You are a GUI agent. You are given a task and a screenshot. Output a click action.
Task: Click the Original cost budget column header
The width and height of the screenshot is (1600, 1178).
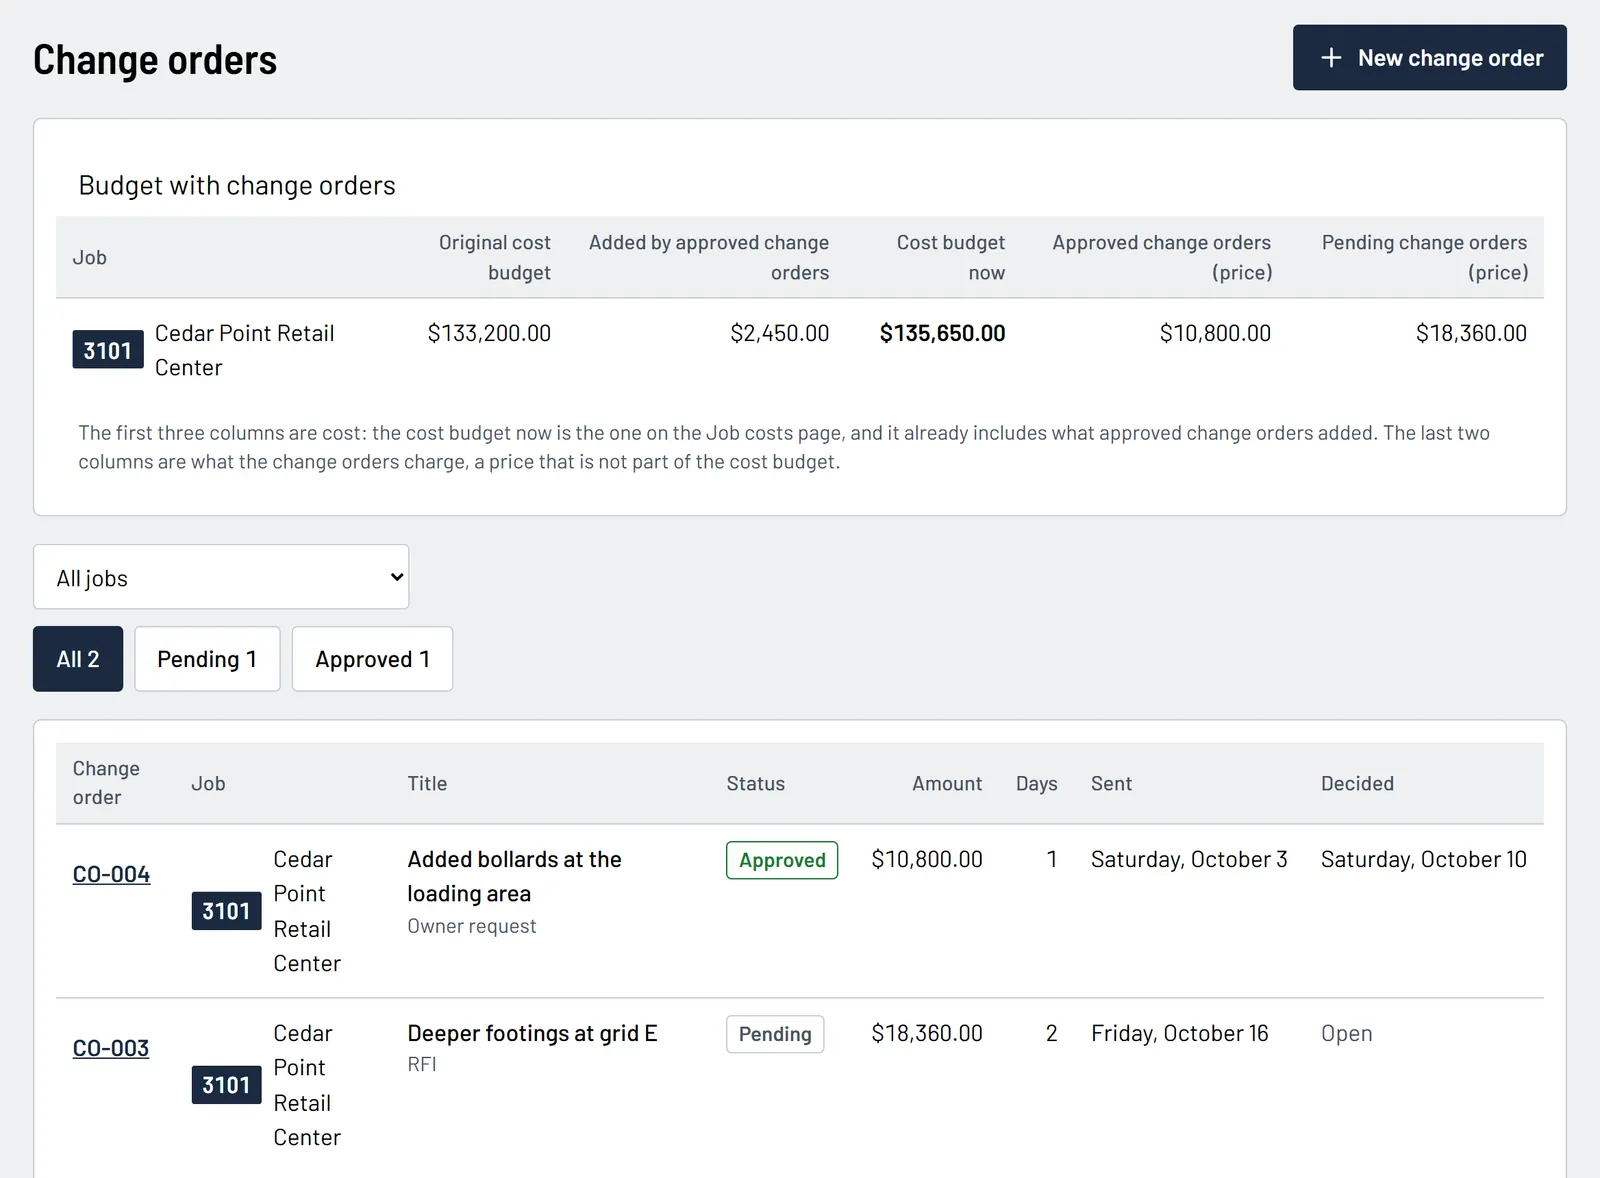point(495,257)
